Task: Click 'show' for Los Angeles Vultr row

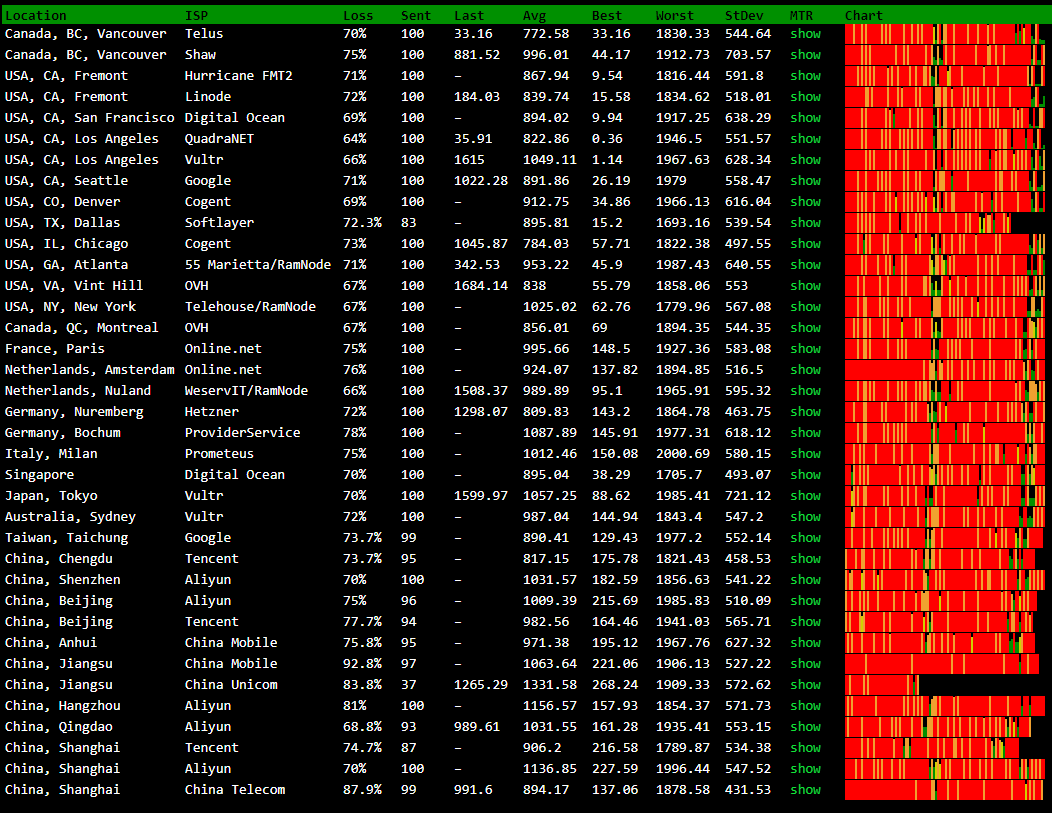Action: pos(805,160)
